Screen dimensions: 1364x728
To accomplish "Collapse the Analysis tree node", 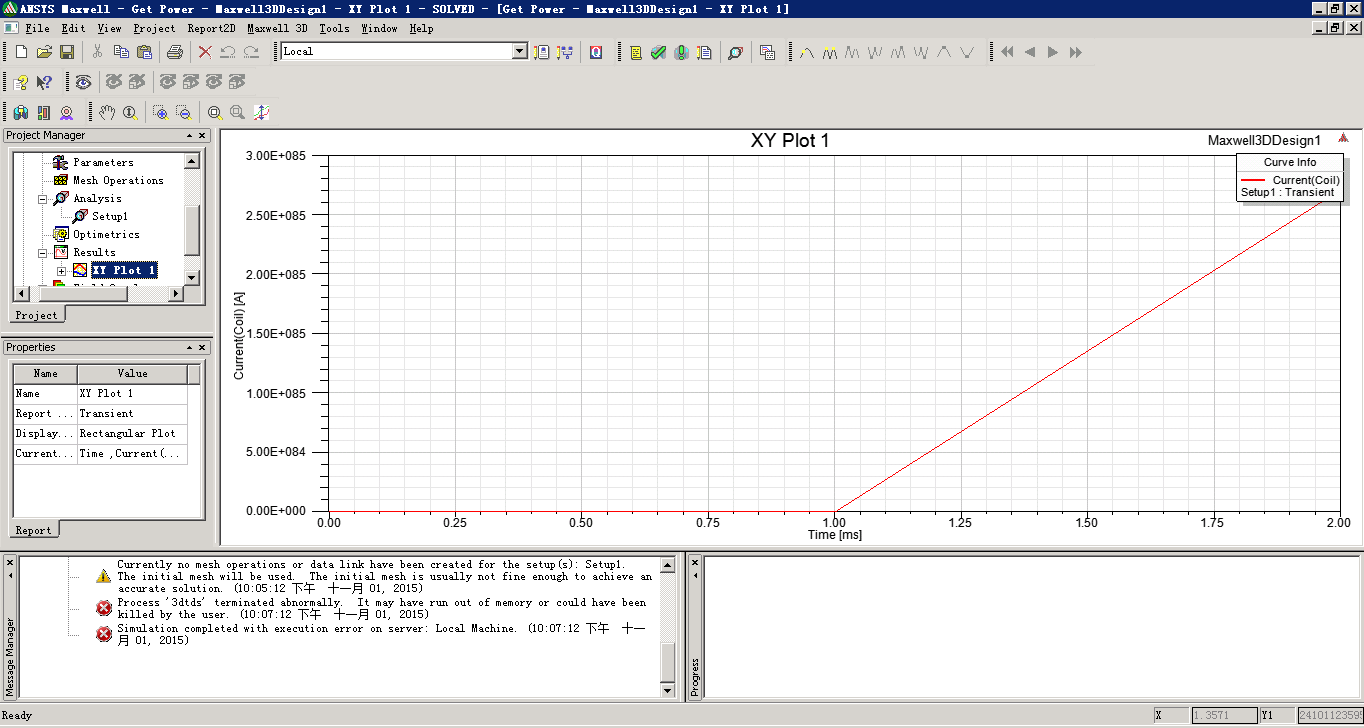I will (43, 198).
